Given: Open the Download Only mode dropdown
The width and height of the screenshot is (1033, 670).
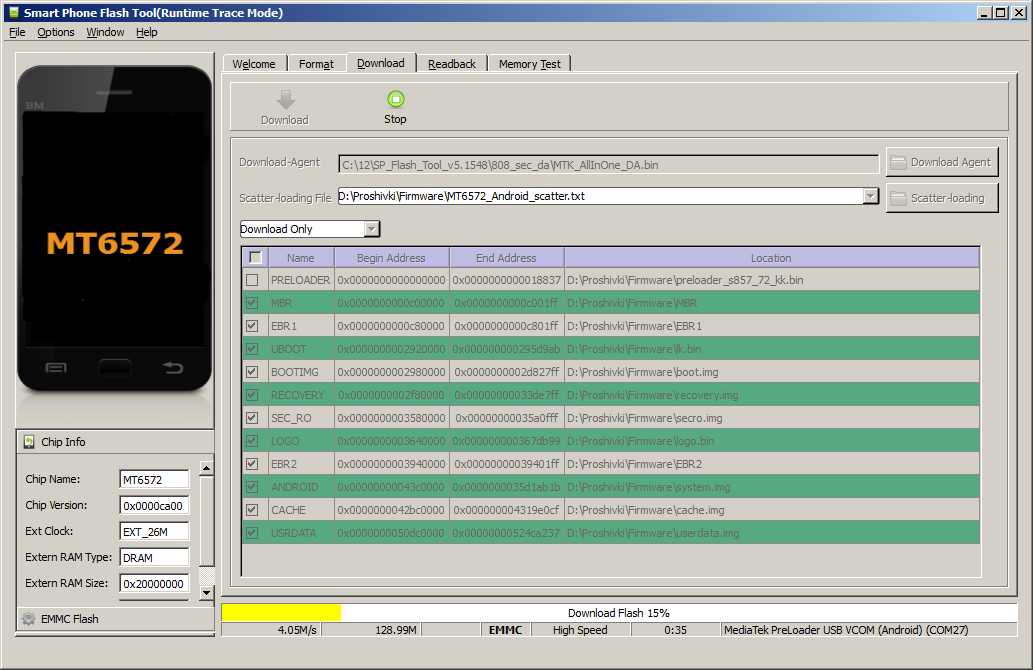Looking at the screenshot, I should tap(371, 229).
